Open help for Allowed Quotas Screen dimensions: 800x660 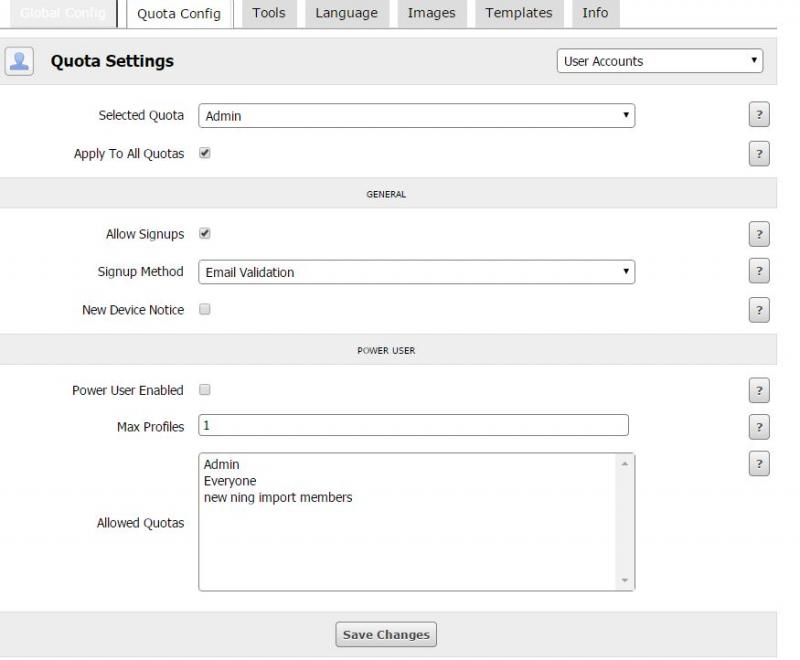click(759, 464)
